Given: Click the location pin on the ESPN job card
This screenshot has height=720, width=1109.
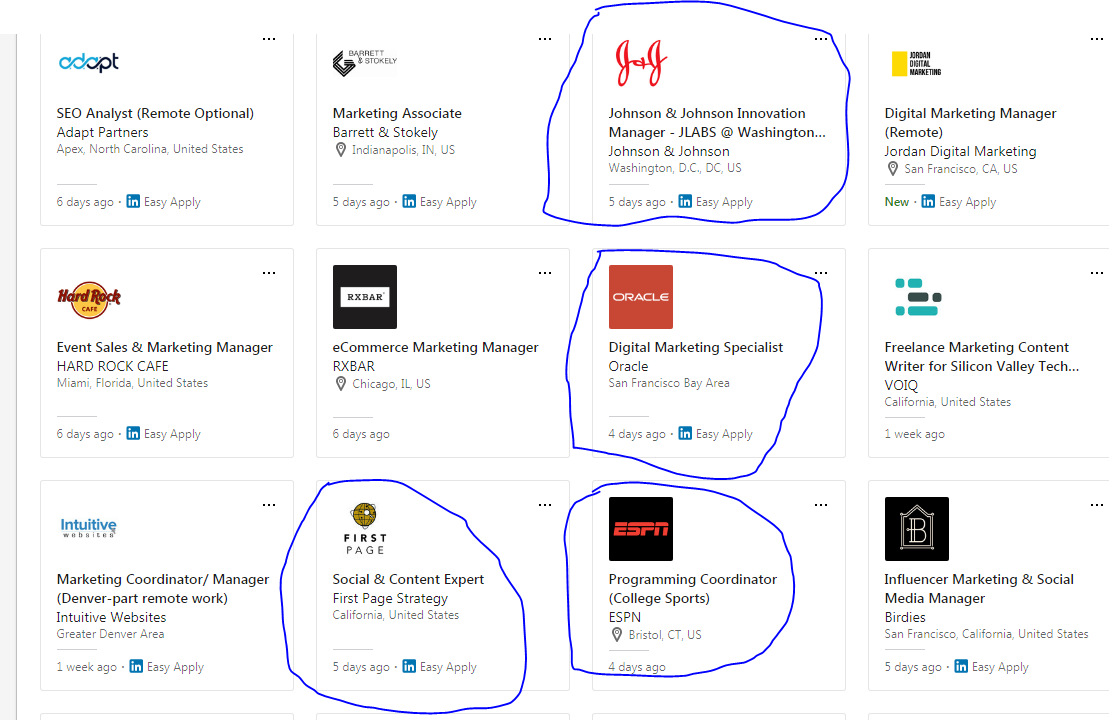Looking at the screenshot, I should coord(618,634).
